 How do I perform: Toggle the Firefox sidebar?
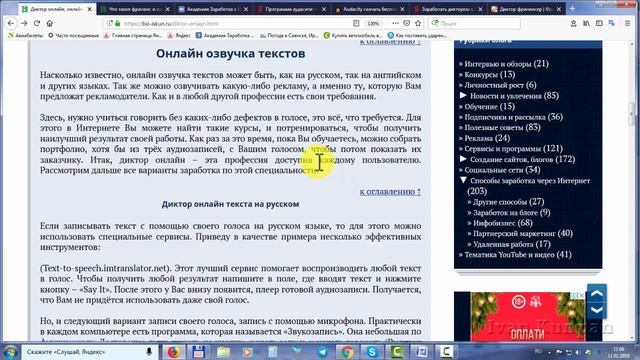(599, 23)
